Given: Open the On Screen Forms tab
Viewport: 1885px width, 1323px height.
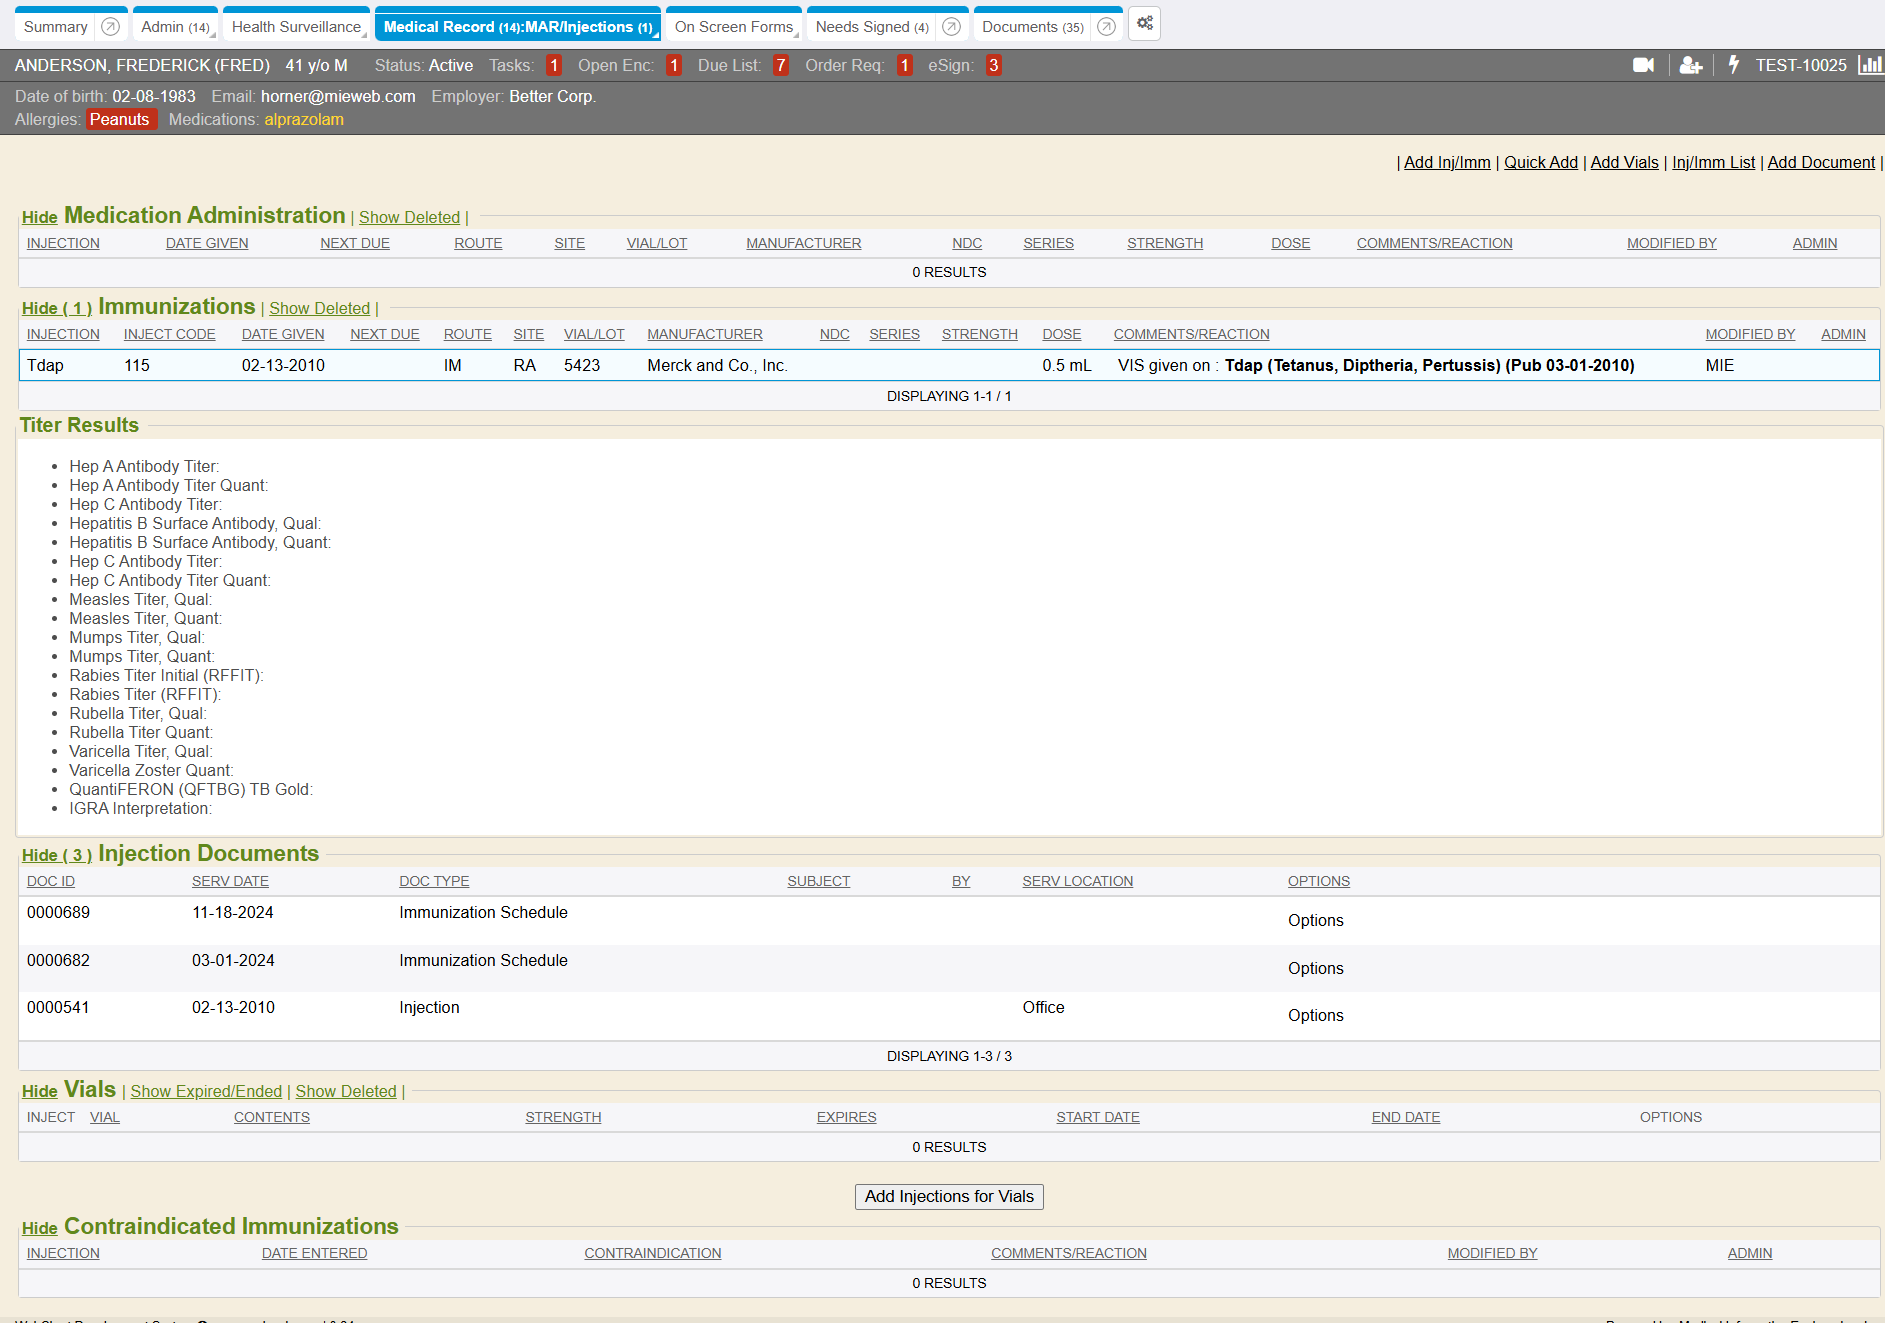Looking at the screenshot, I should pos(733,27).
